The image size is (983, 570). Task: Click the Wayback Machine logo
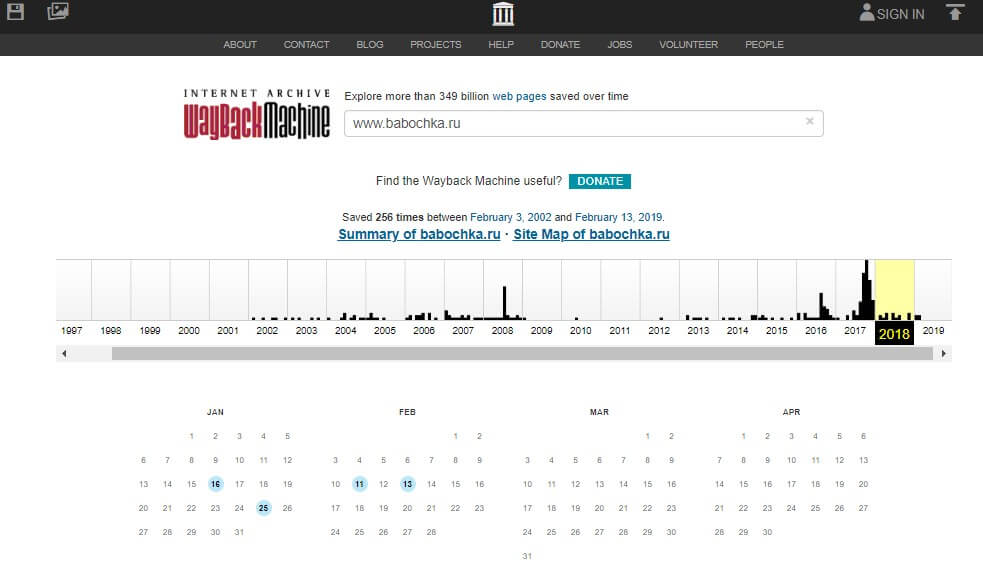[x=256, y=113]
